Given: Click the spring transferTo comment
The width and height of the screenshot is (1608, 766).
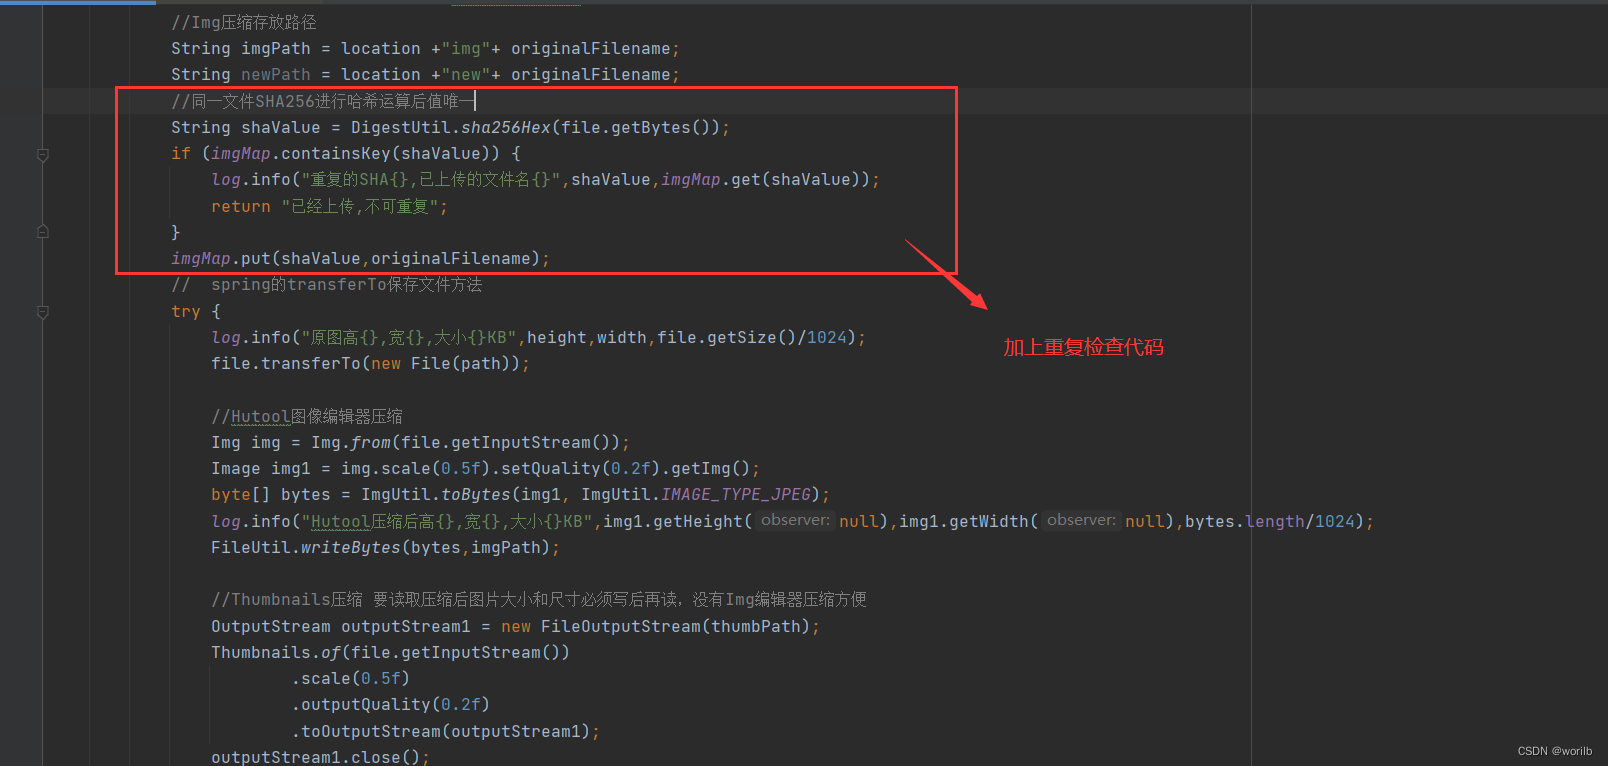Looking at the screenshot, I should [x=327, y=285].
